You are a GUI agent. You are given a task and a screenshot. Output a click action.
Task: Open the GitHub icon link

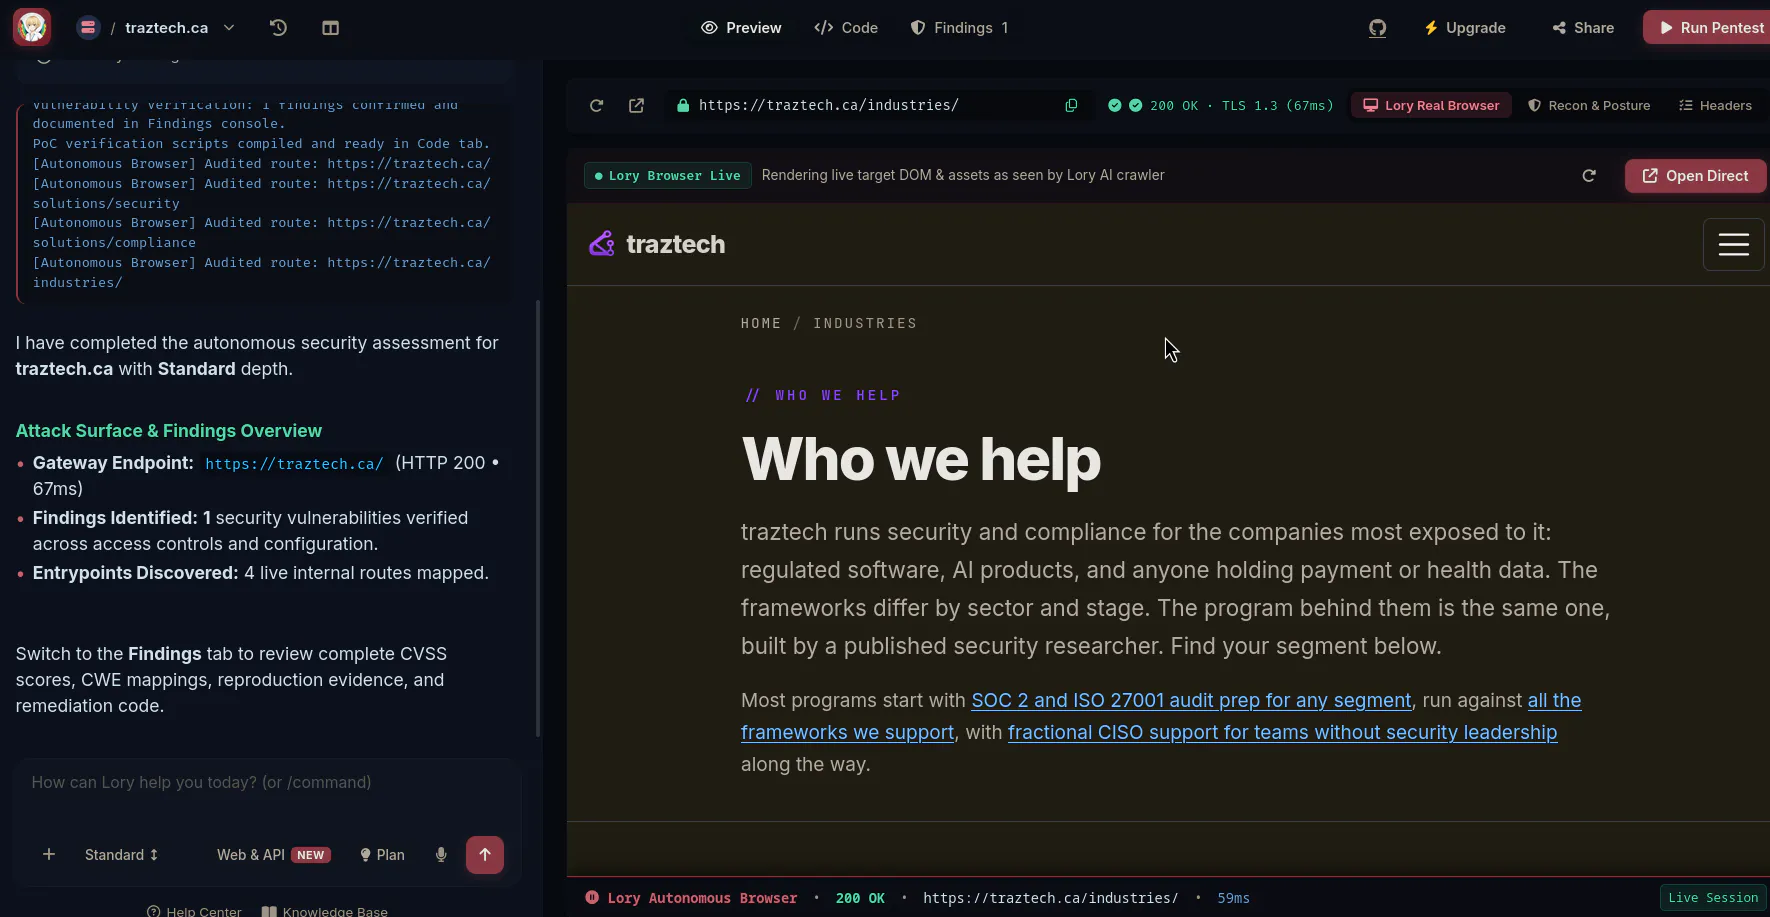(x=1377, y=27)
